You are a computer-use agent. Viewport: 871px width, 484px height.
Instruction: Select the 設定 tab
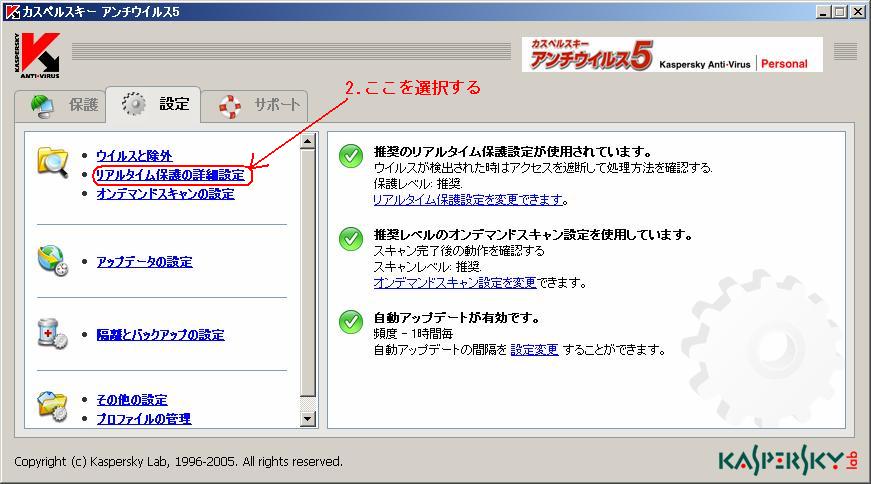tap(153, 104)
